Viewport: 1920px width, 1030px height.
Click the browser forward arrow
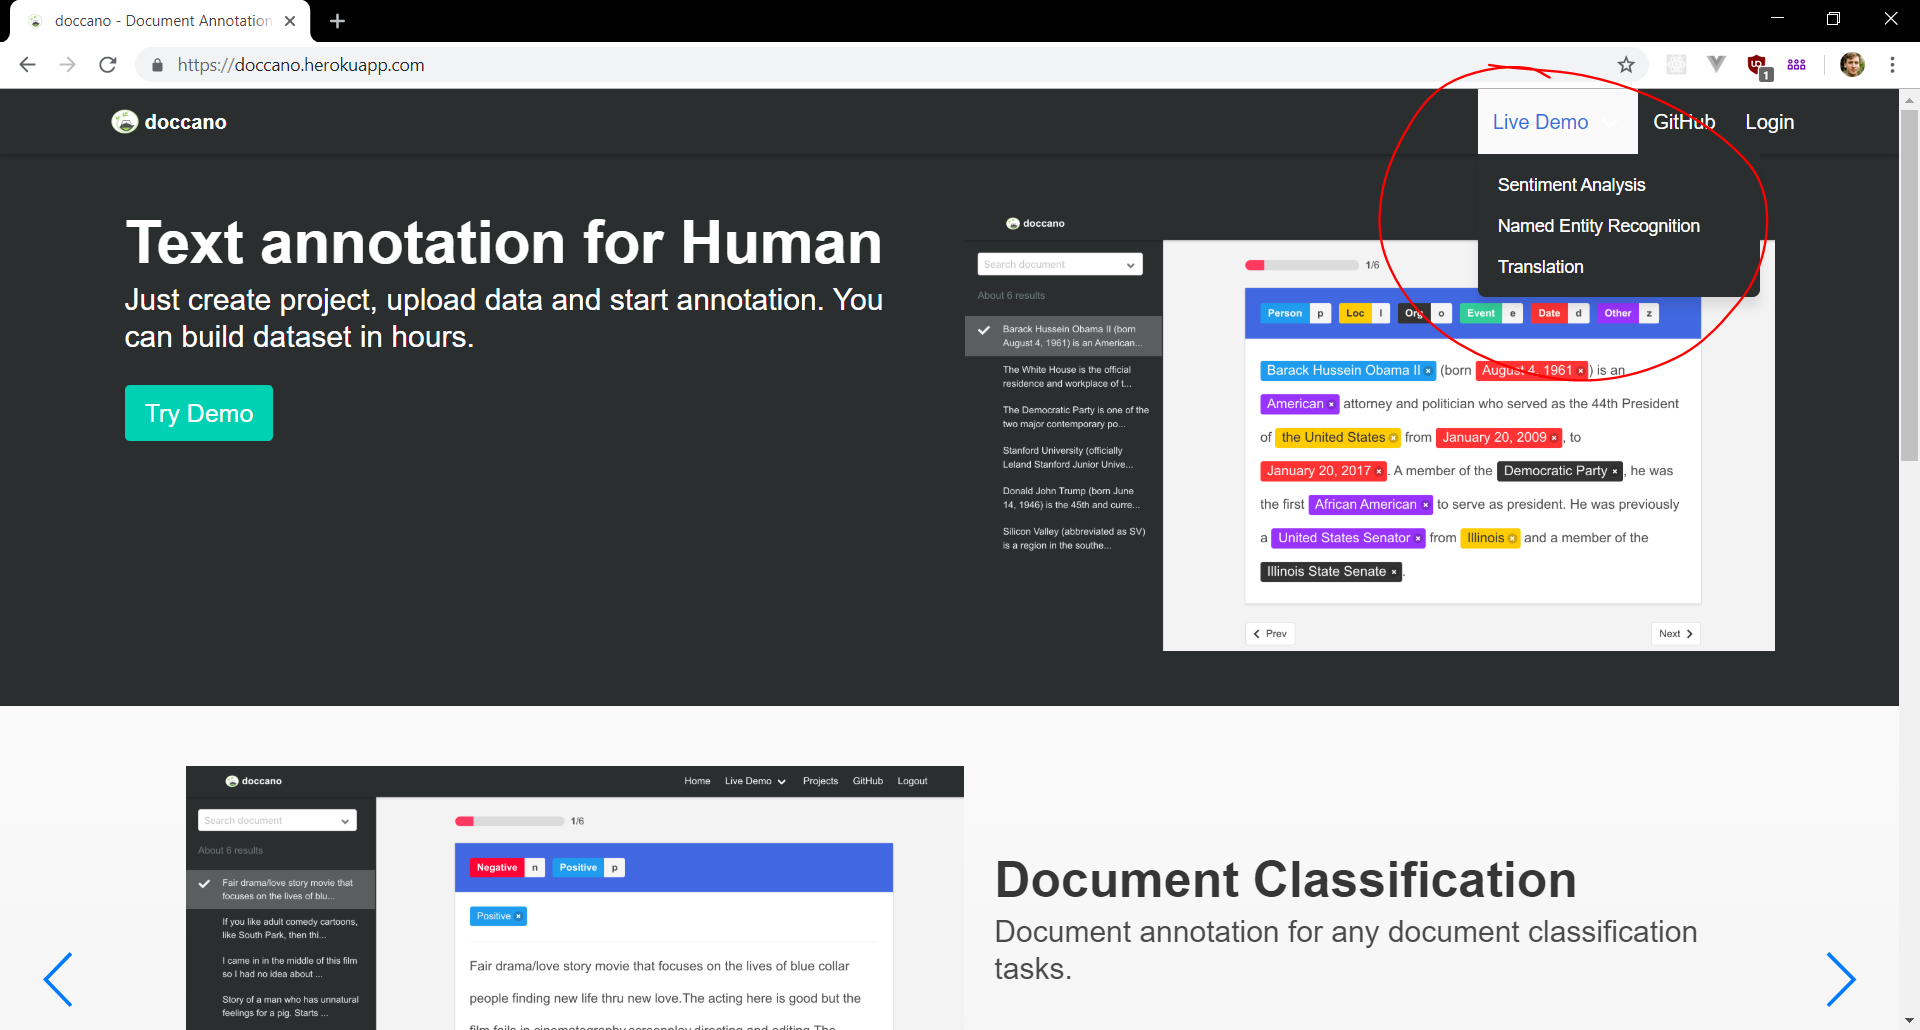(67, 65)
